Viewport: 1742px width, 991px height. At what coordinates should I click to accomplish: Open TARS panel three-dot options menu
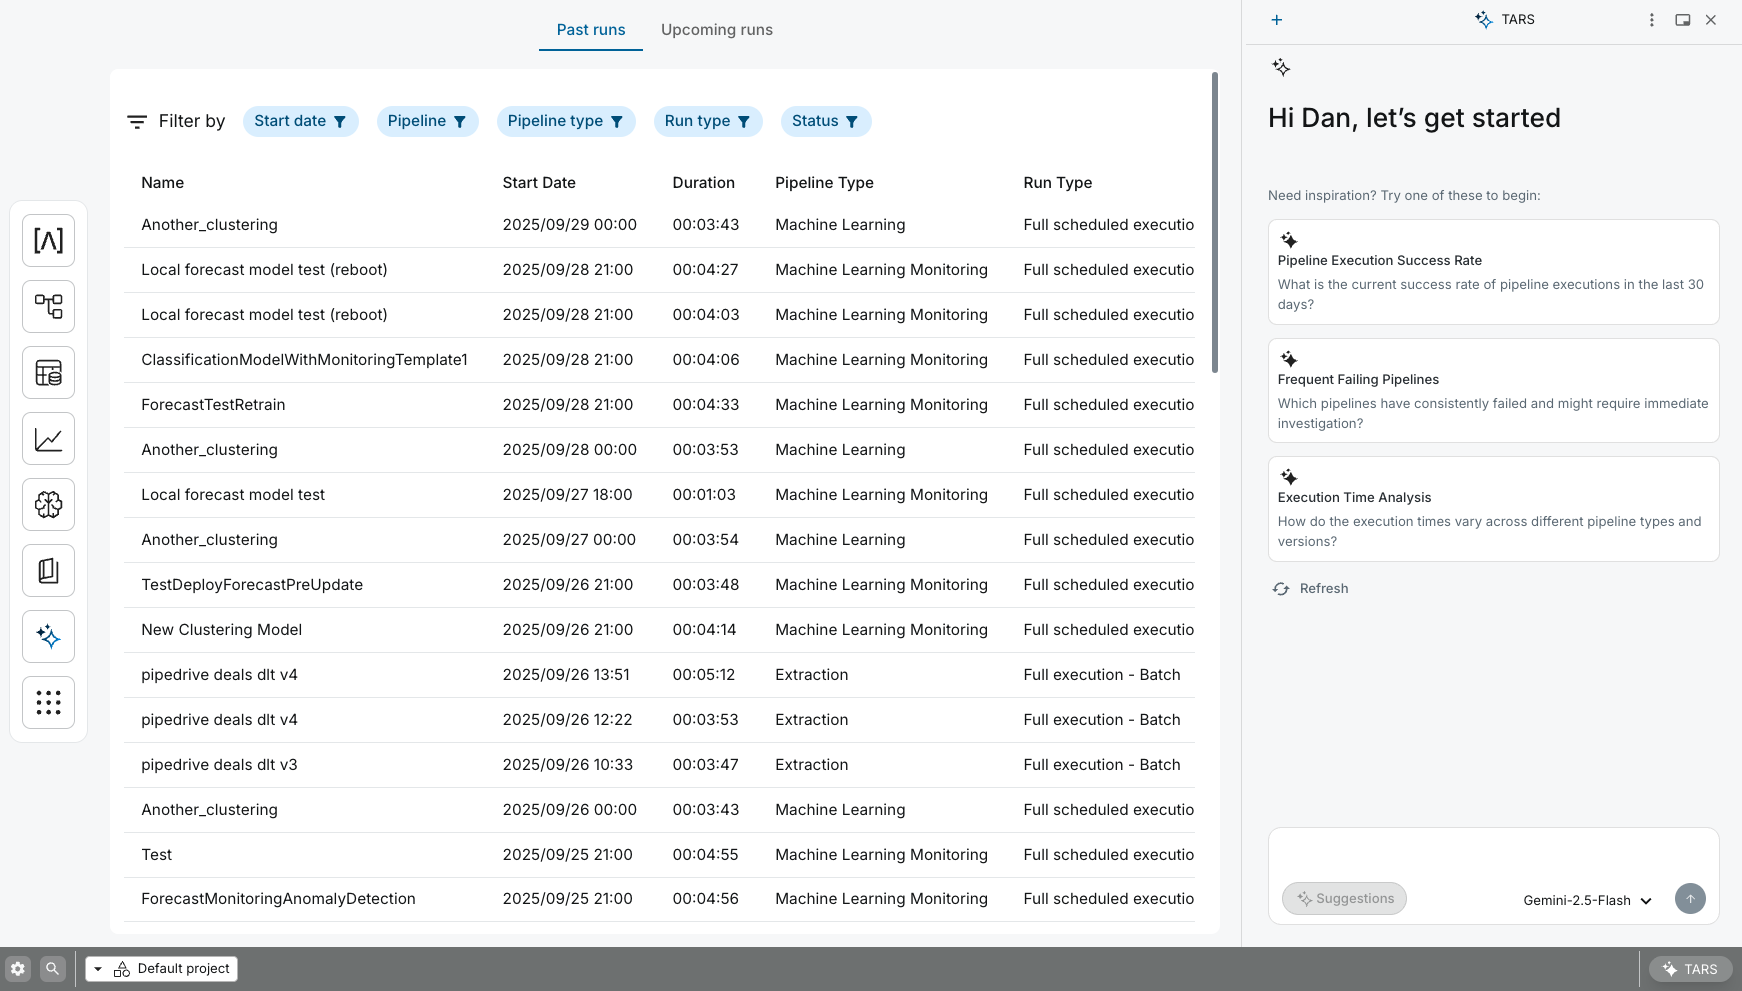pos(1651,20)
